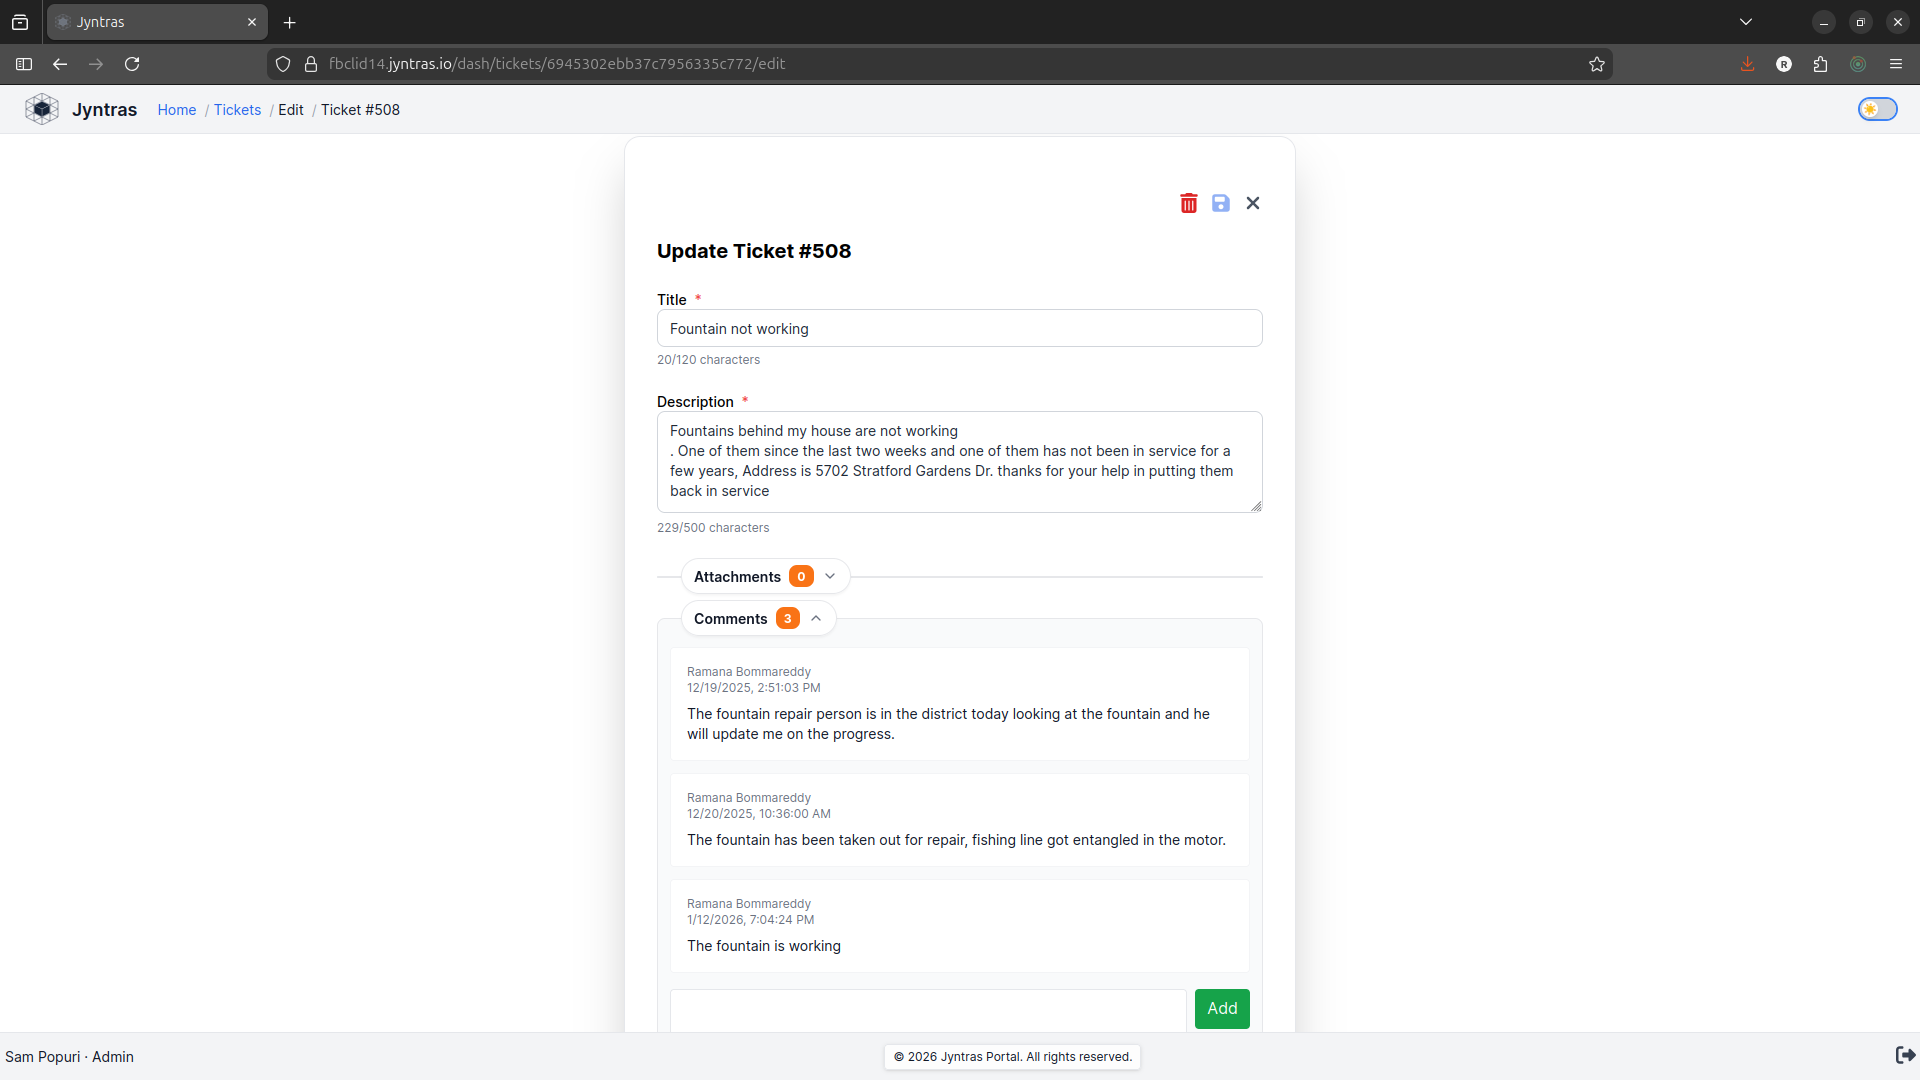This screenshot has width=1920, height=1080.
Task: Click into the new comment text box
Action: point(927,1008)
